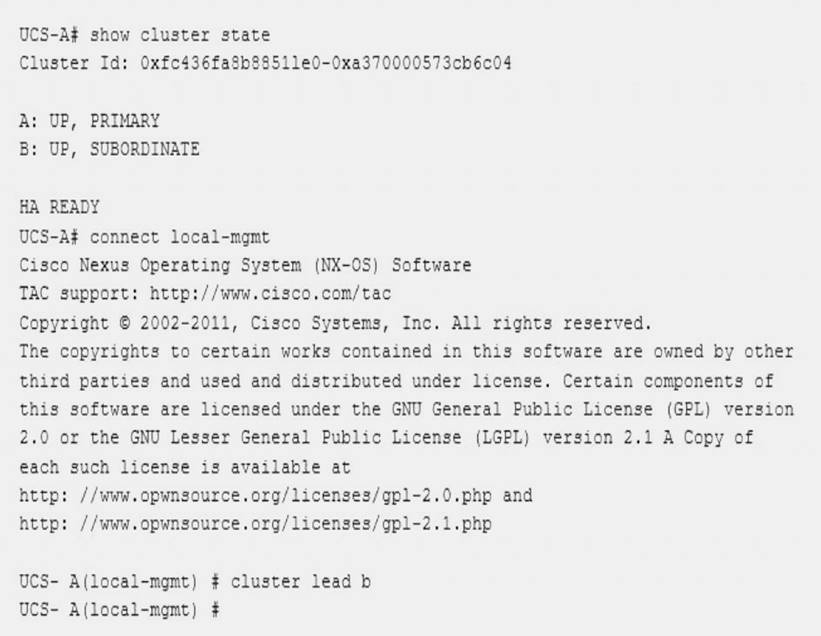
Task: Click the Cisco Nexus Operating System line
Action: [x=245, y=265]
